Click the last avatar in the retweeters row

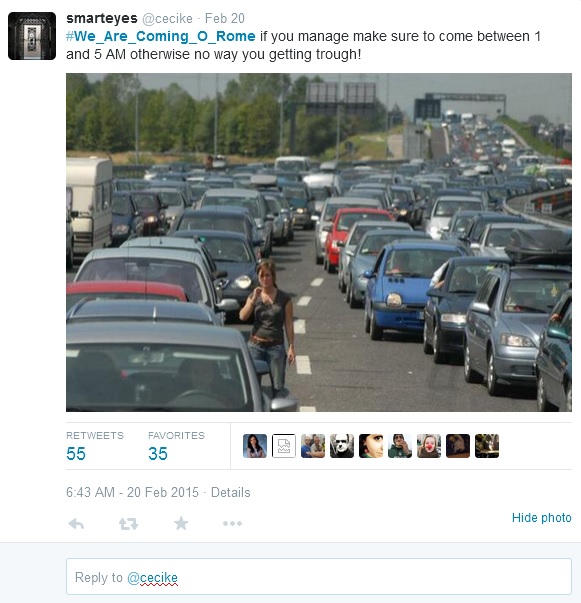click(x=487, y=446)
